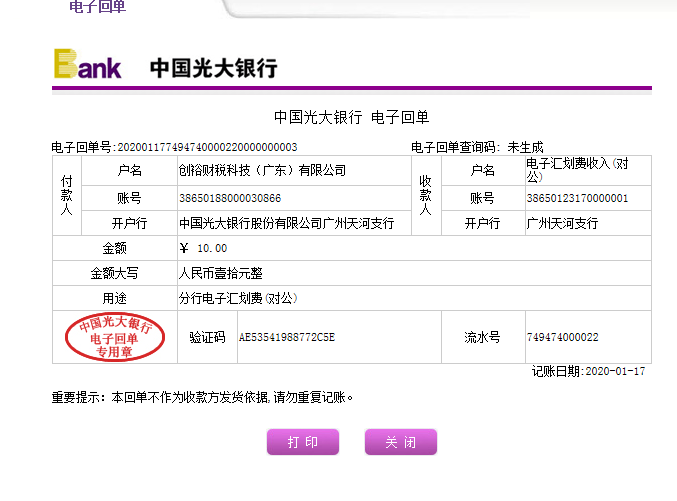Select the 电子回单 tab at top
Screen dimensions: 677x501
97,7
